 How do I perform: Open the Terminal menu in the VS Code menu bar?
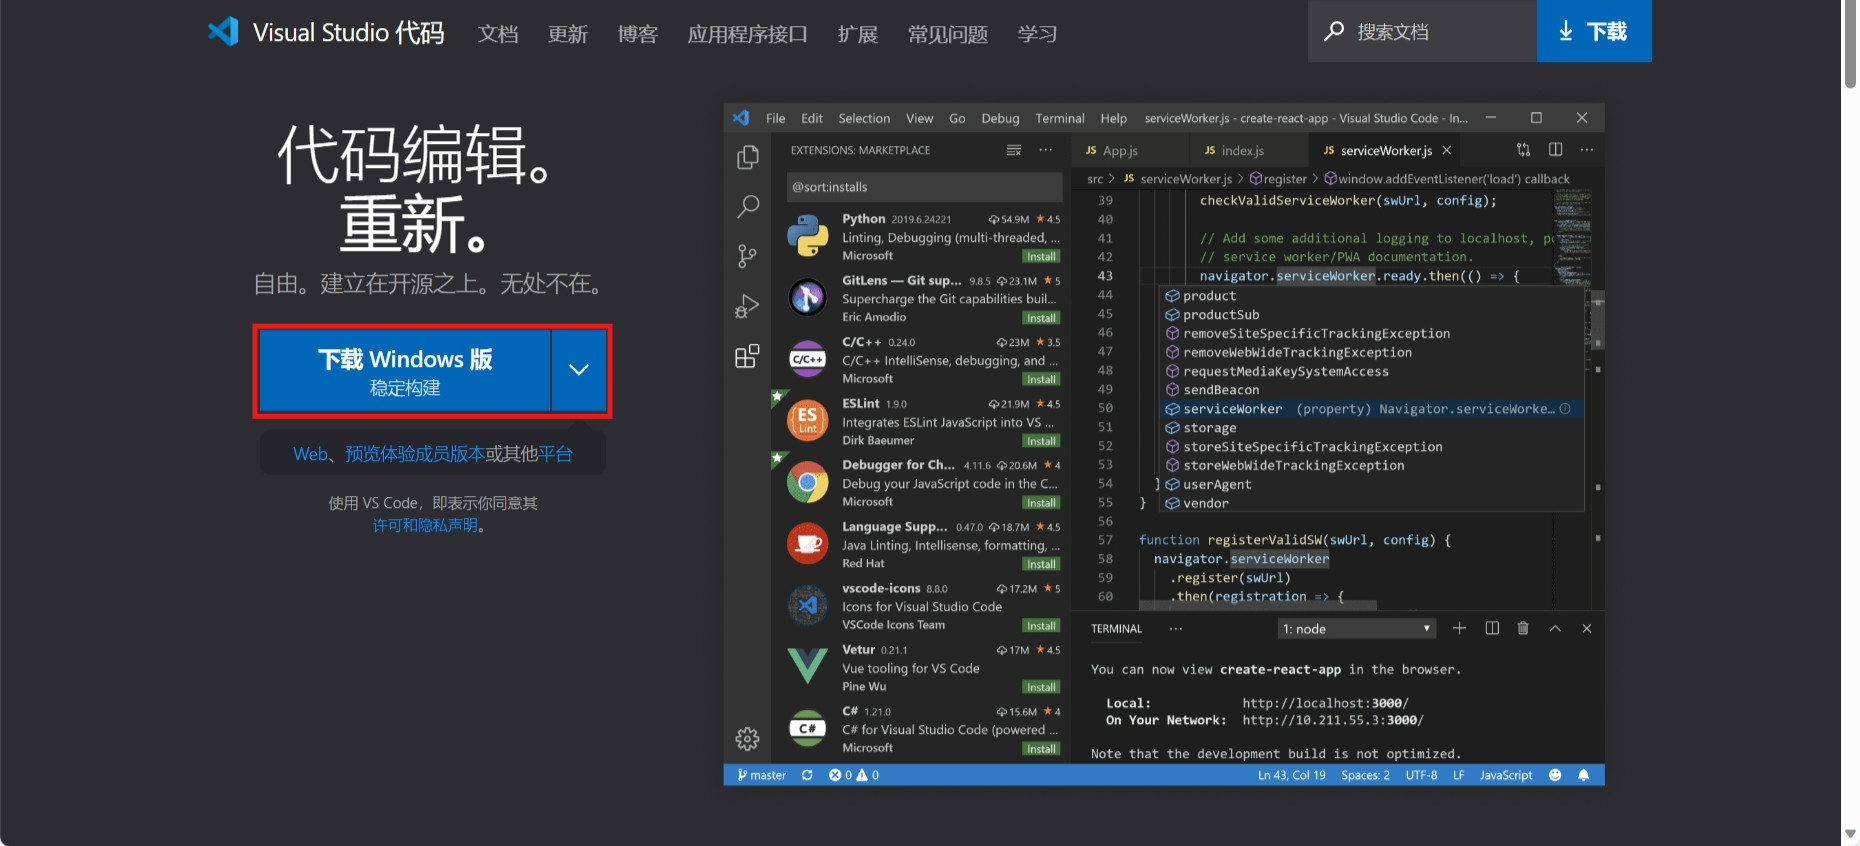pyautogui.click(x=1060, y=118)
